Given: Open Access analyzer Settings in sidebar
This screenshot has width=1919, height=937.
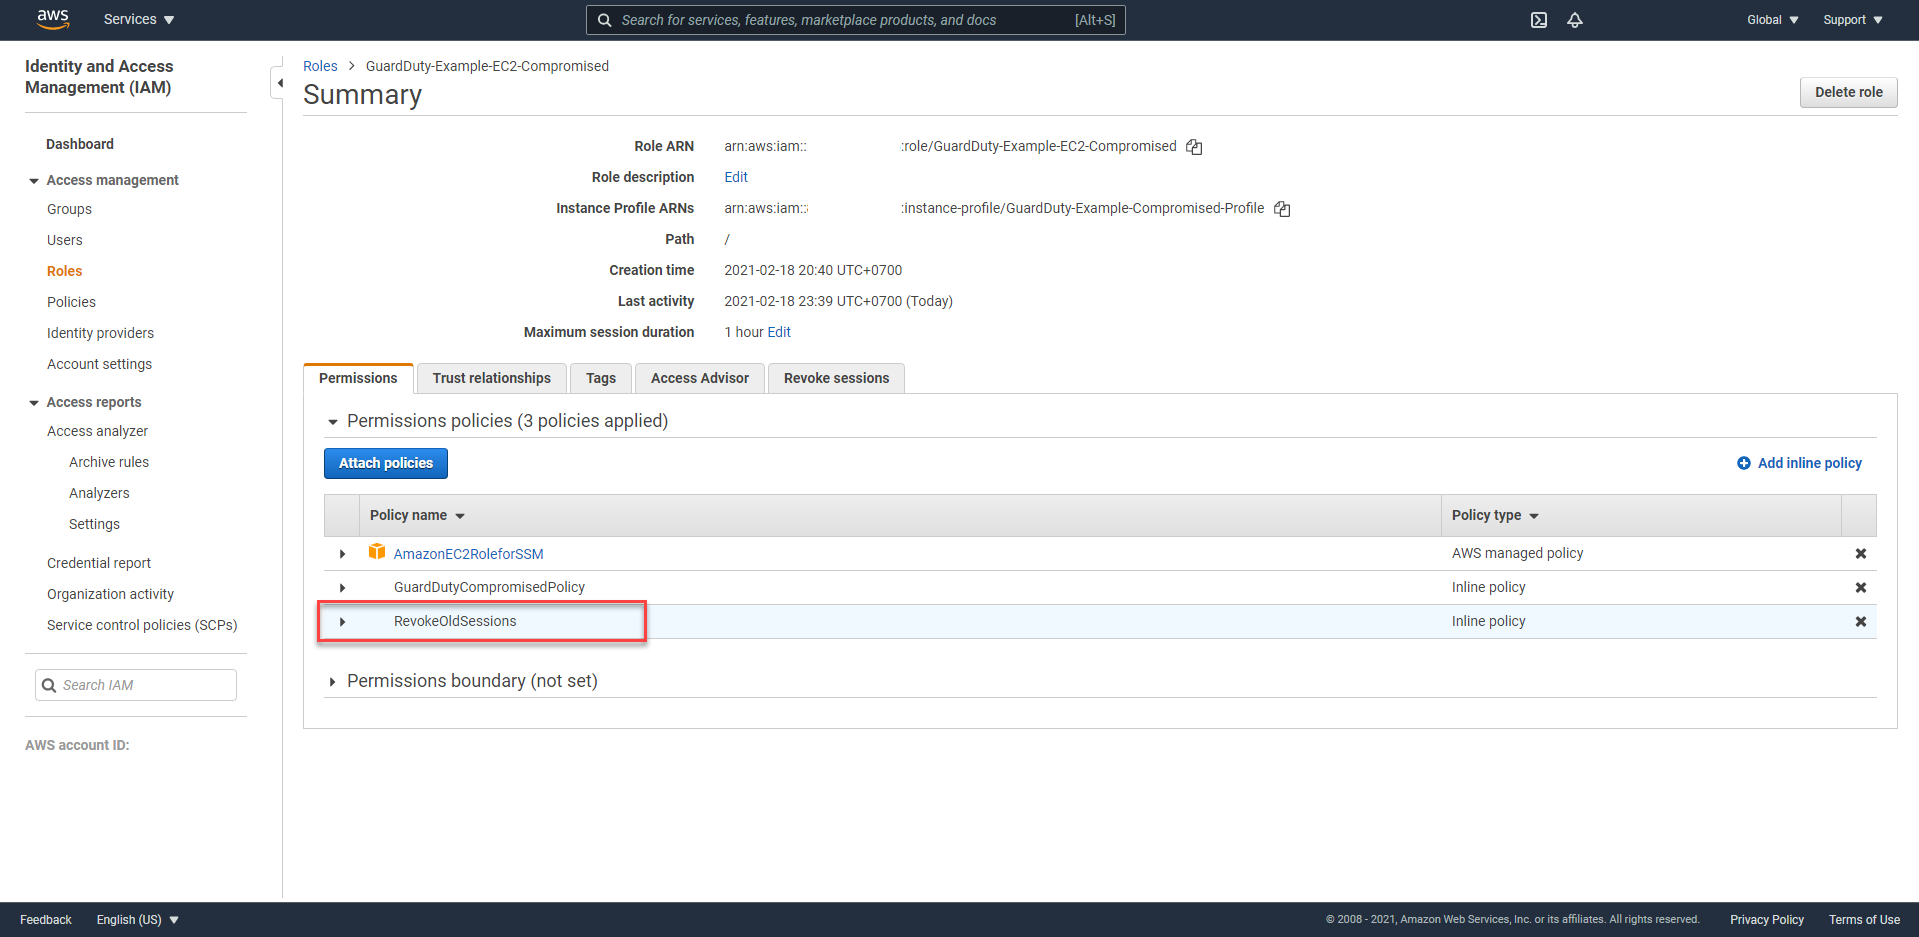Looking at the screenshot, I should (x=94, y=524).
